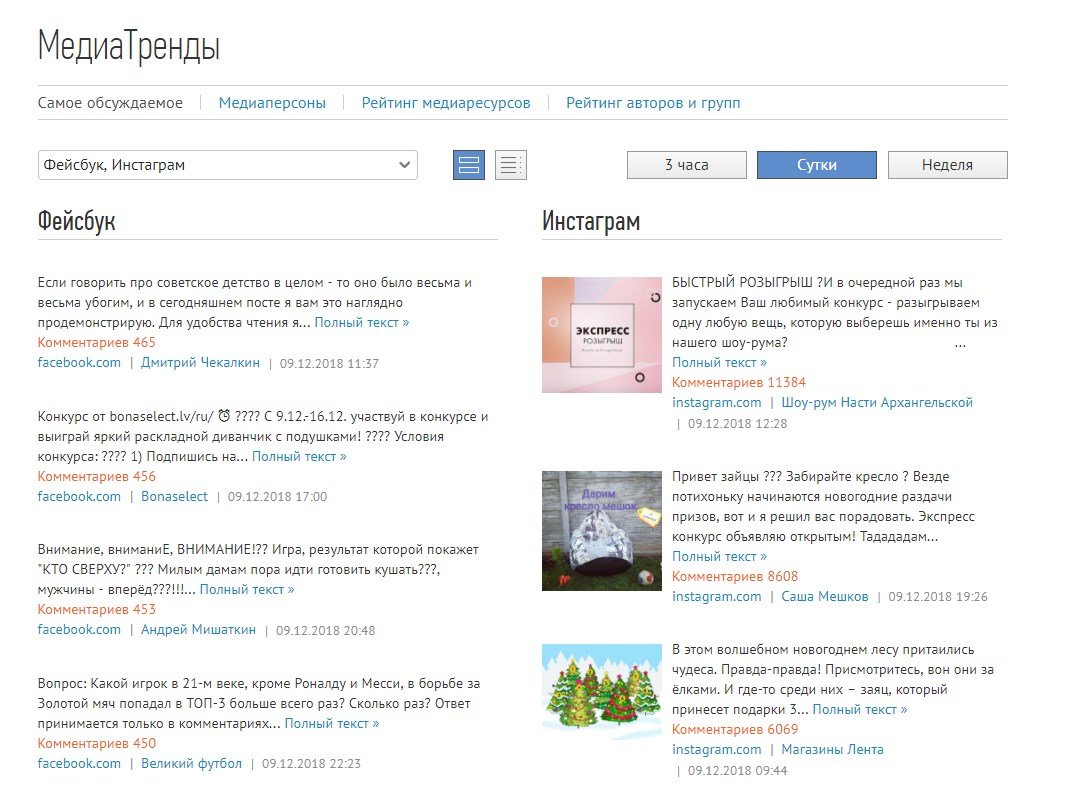Click Комментариев 11384 count
The image size is (1065, 802).
pyautogui.click(x=739, y=383)
